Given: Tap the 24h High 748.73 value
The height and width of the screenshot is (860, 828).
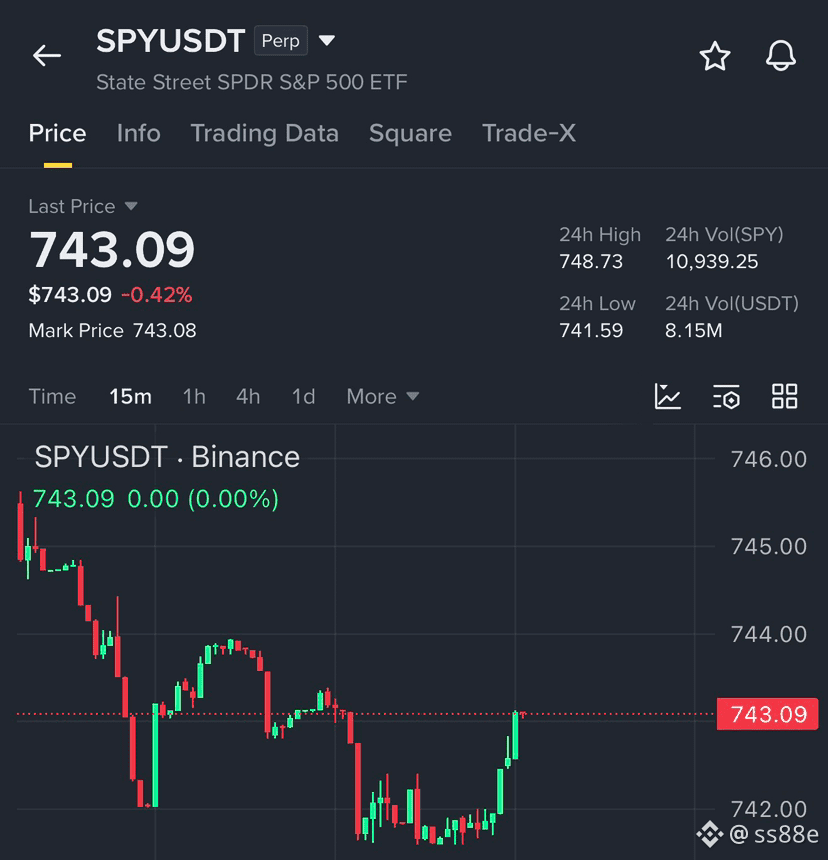Looking at the screenshot, I should 591,262.
